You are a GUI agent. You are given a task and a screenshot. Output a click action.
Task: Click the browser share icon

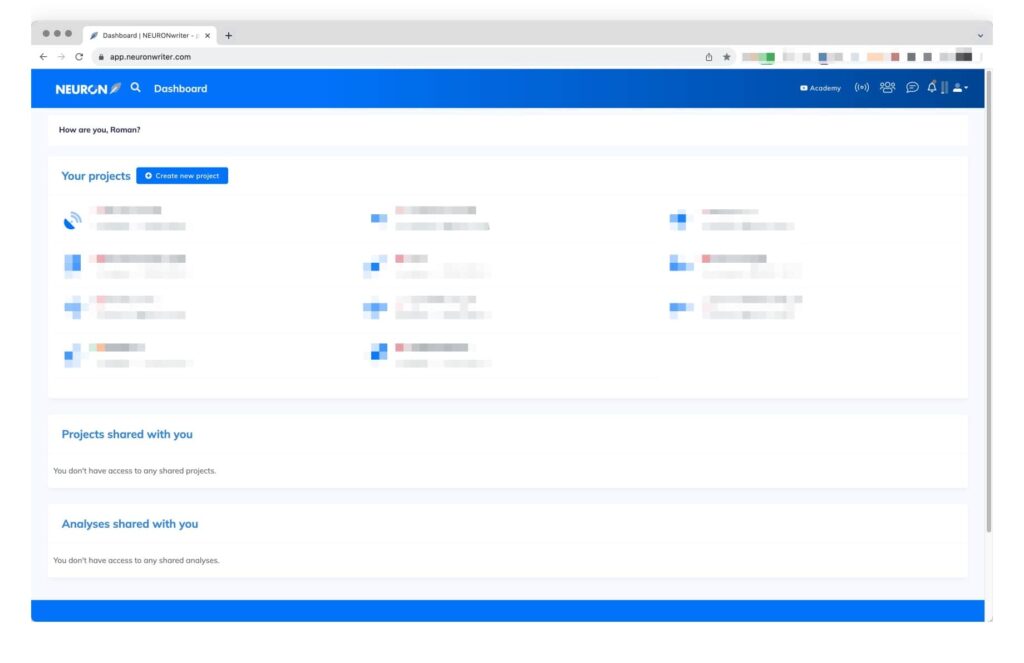(x=709, y=57)
